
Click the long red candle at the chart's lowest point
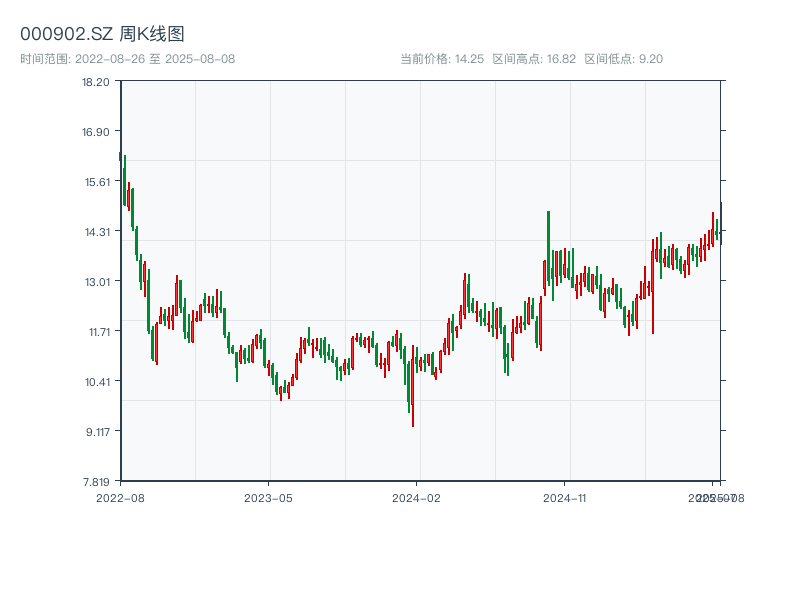point(412,392)
